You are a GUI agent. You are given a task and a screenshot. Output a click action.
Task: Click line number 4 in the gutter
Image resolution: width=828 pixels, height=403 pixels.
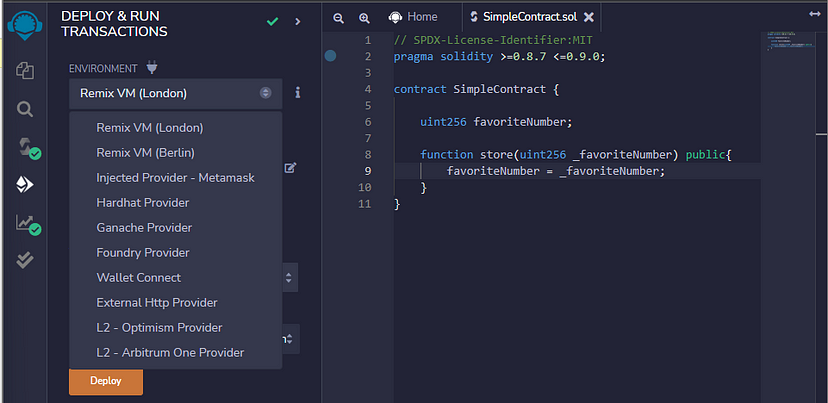coord(368,89)
